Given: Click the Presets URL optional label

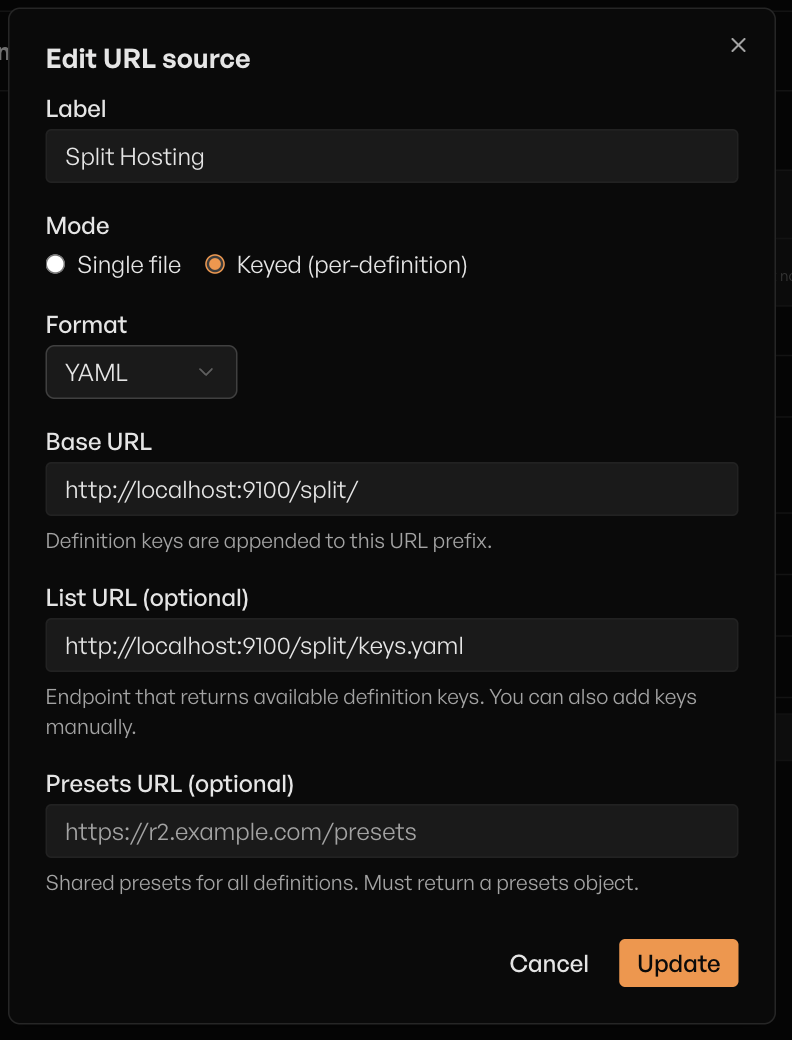Looking at the screenshot, I should (x=169, y=784).
